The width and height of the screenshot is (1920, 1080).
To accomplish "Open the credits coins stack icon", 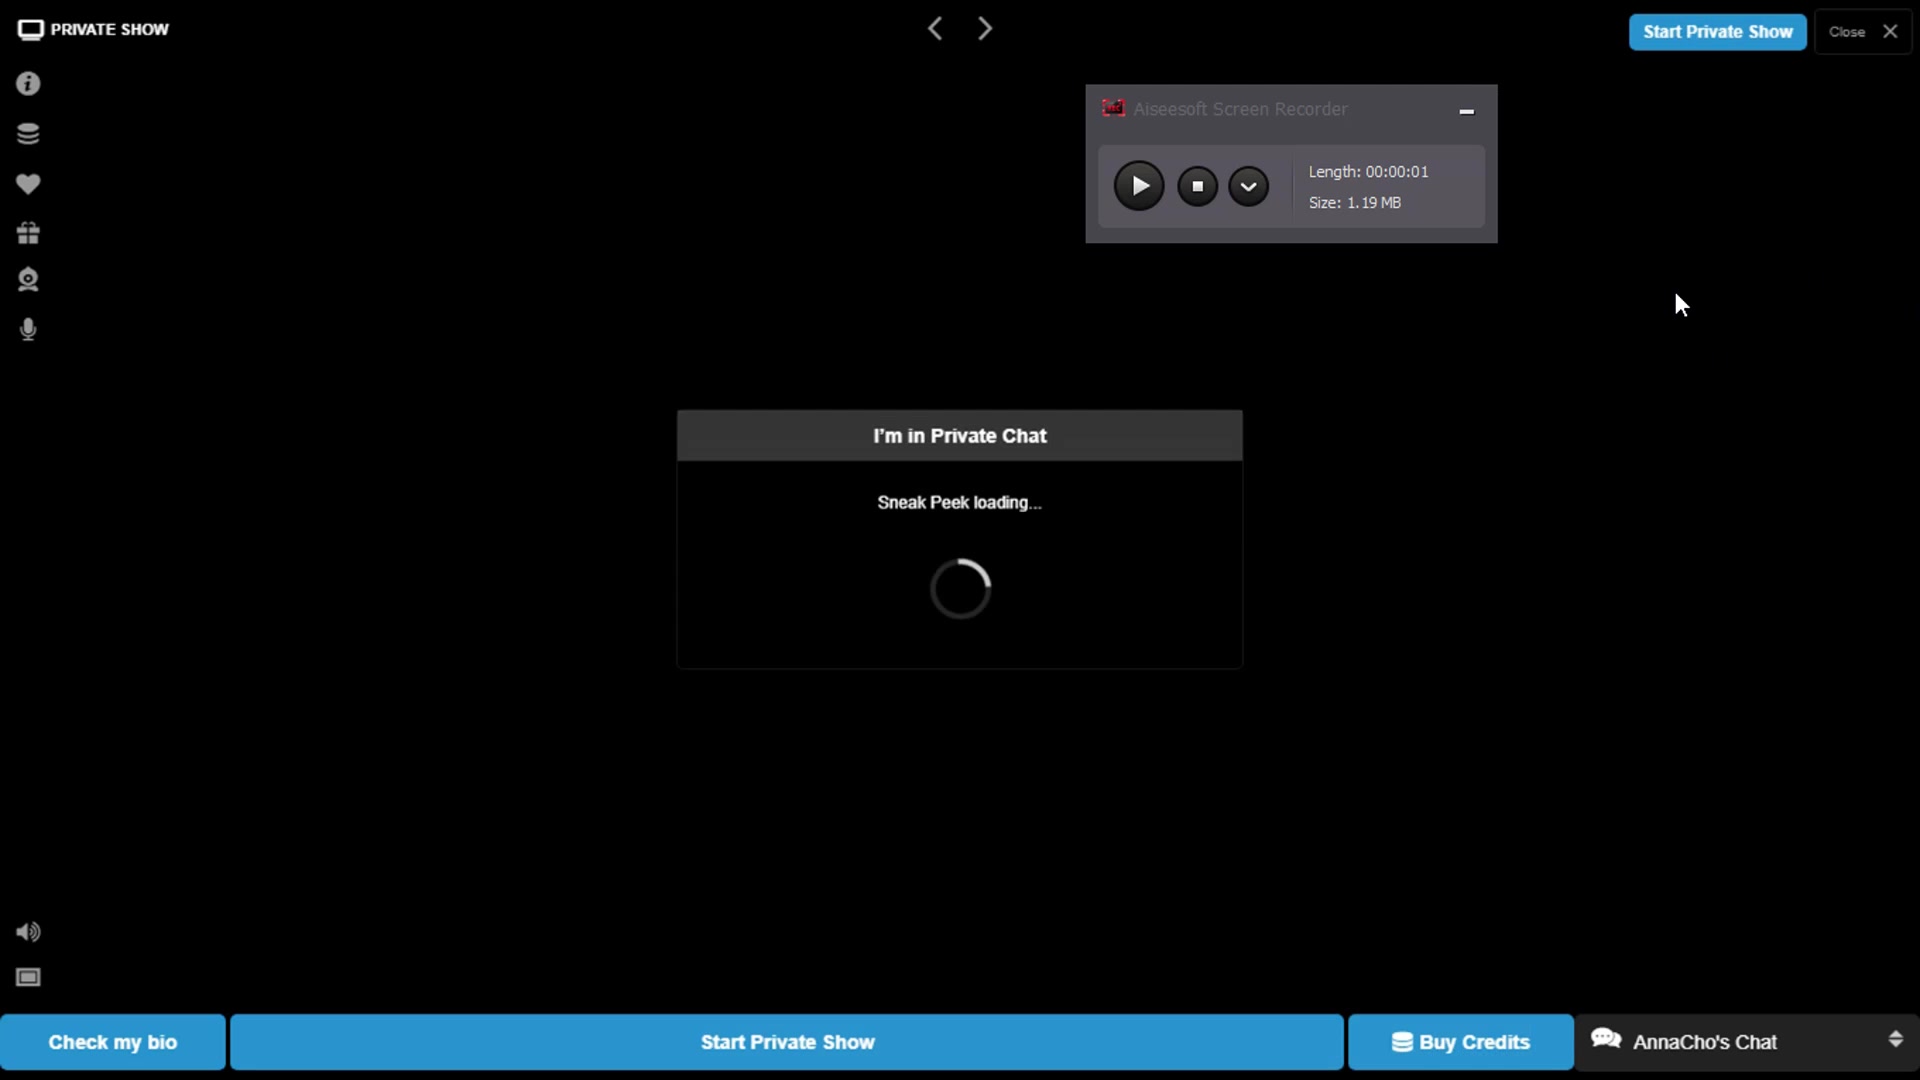I will tap(28, 134).
